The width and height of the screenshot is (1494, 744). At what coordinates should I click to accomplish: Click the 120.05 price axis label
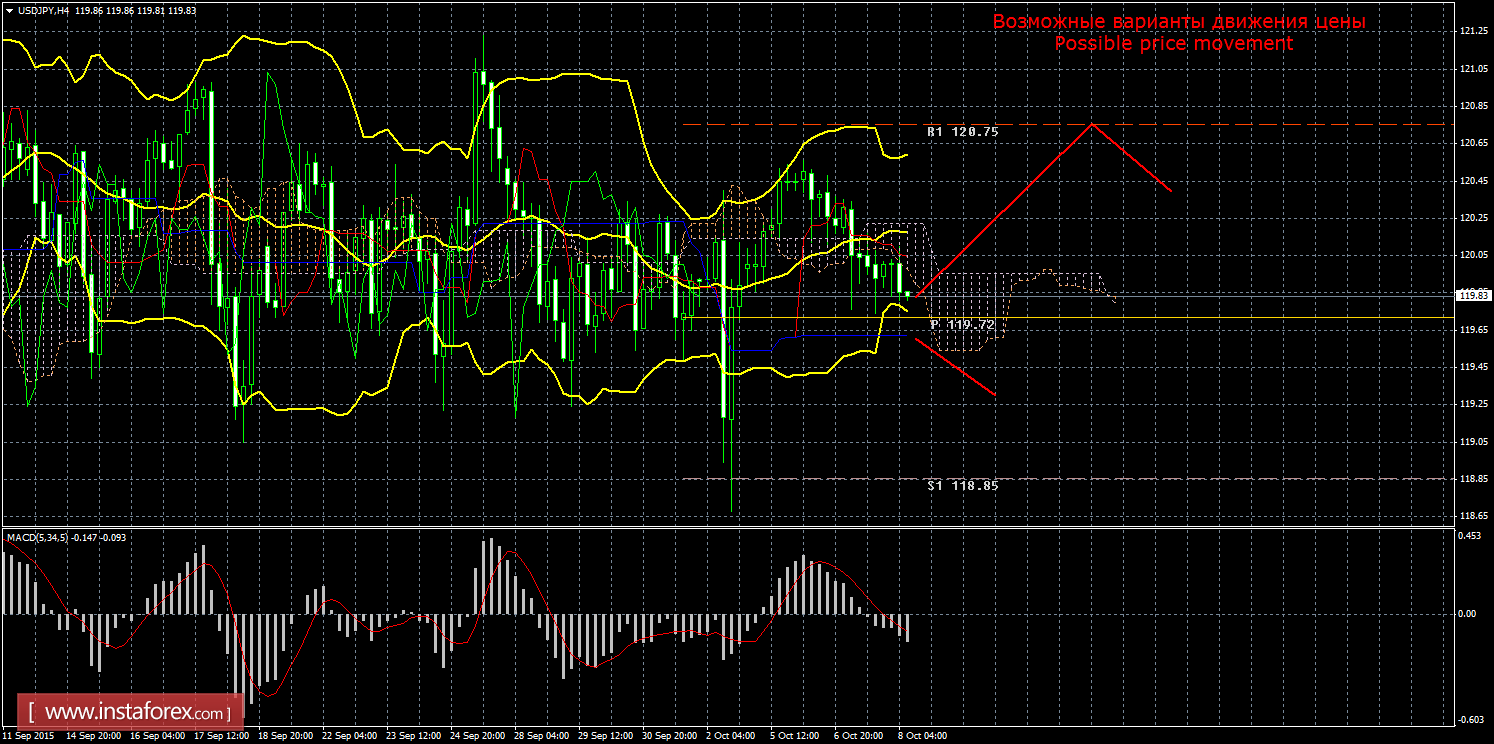tap(1472, 256)
